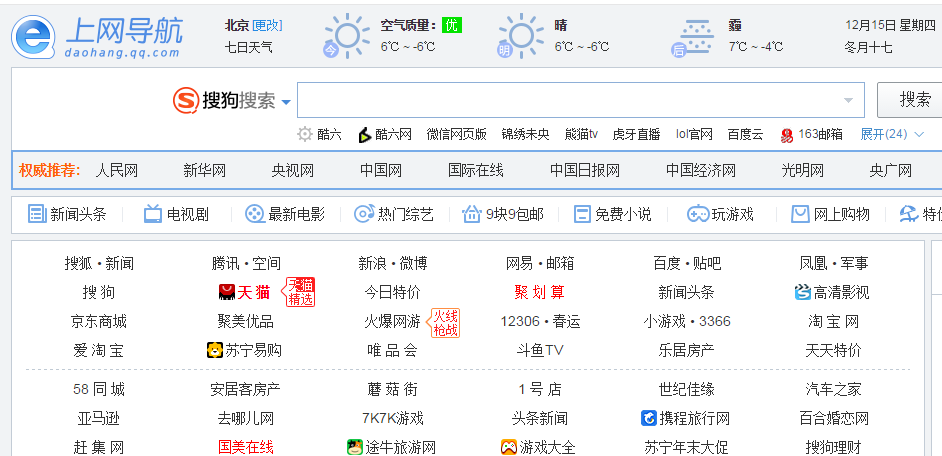Expand the quick links with 展开(24)
Screen dimensions: 942x456
point(892,135)
